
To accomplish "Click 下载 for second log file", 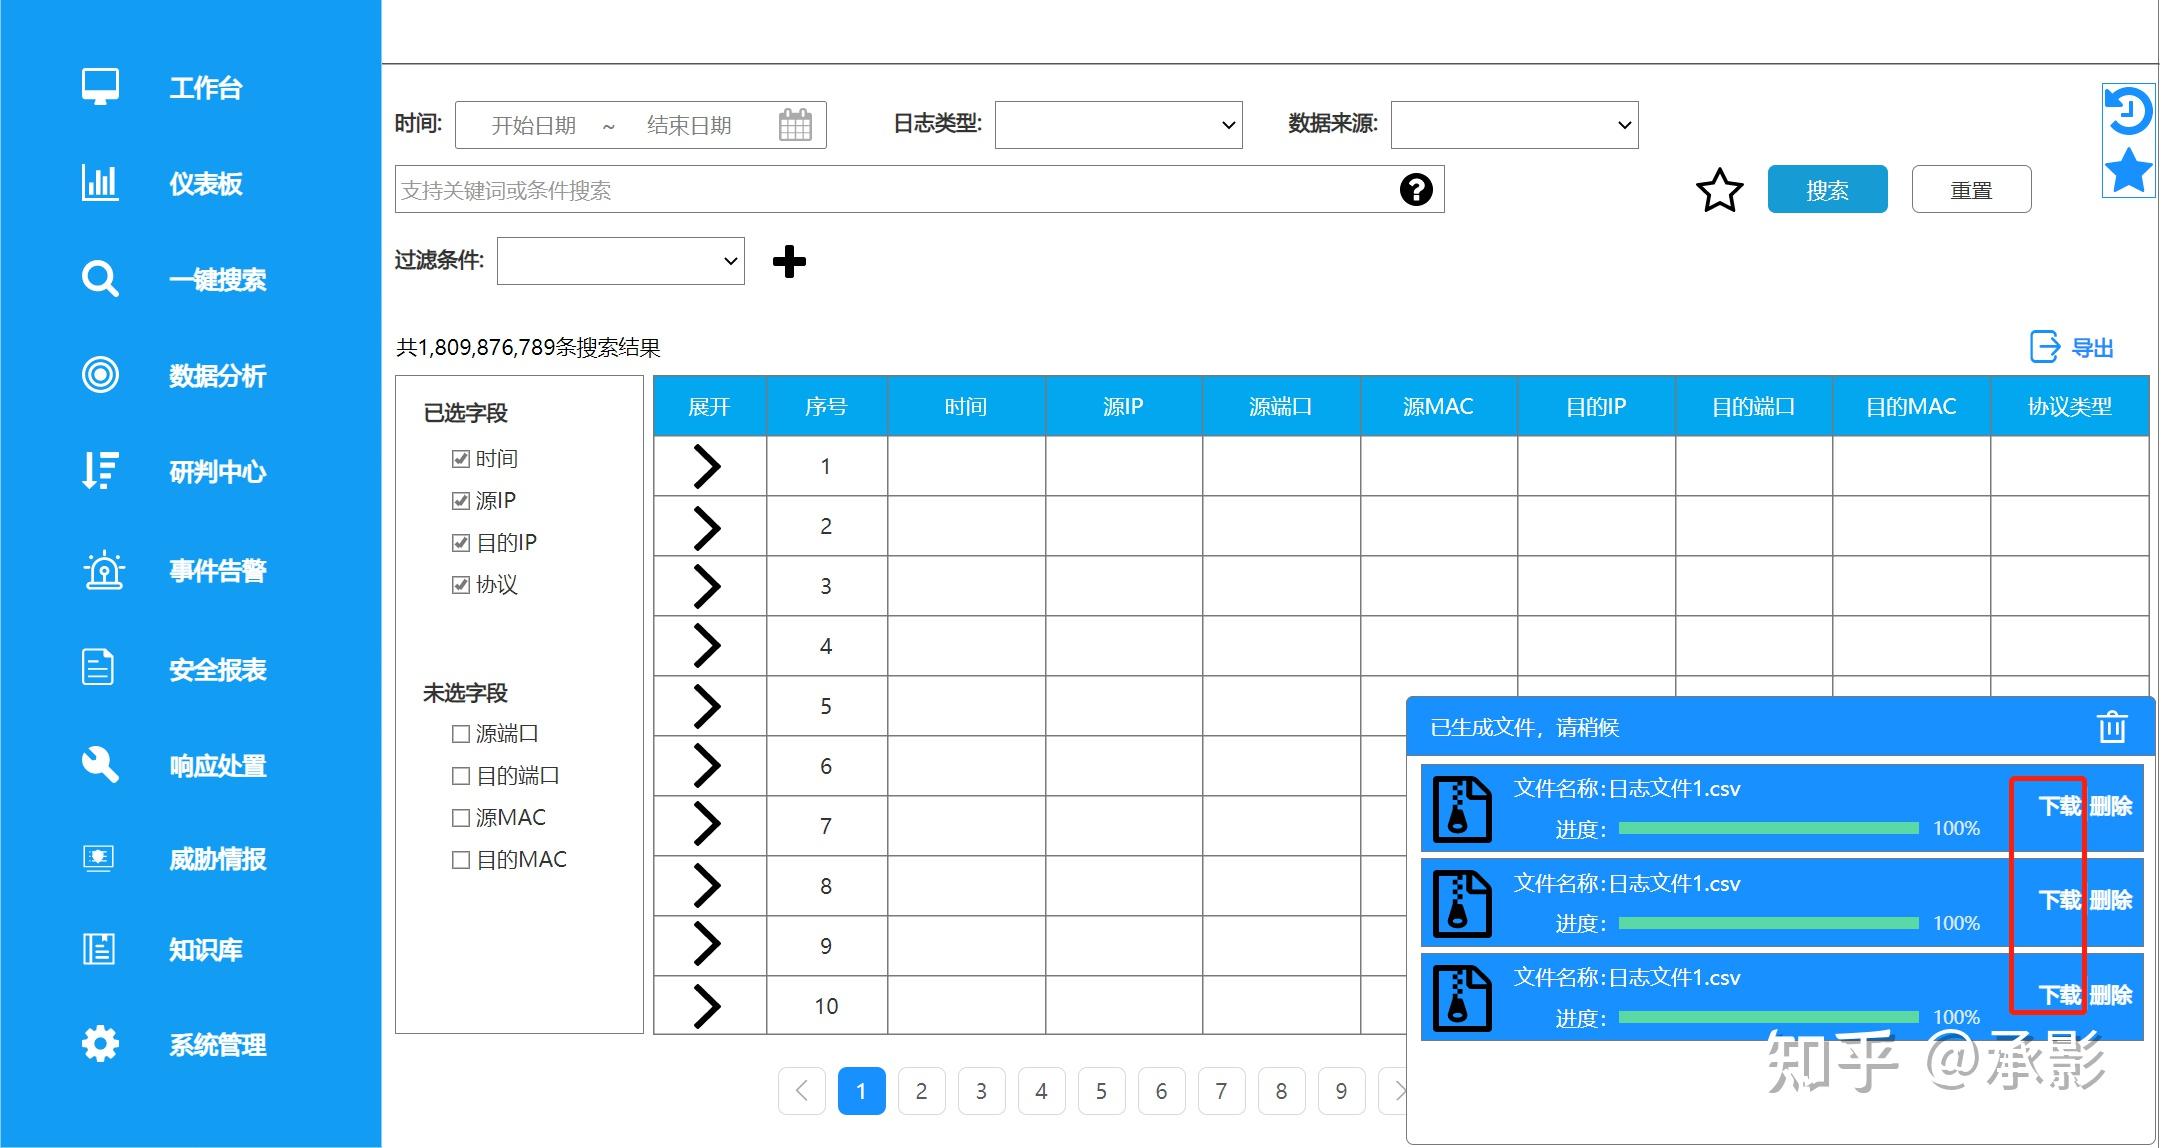I will click(2060, 900).
